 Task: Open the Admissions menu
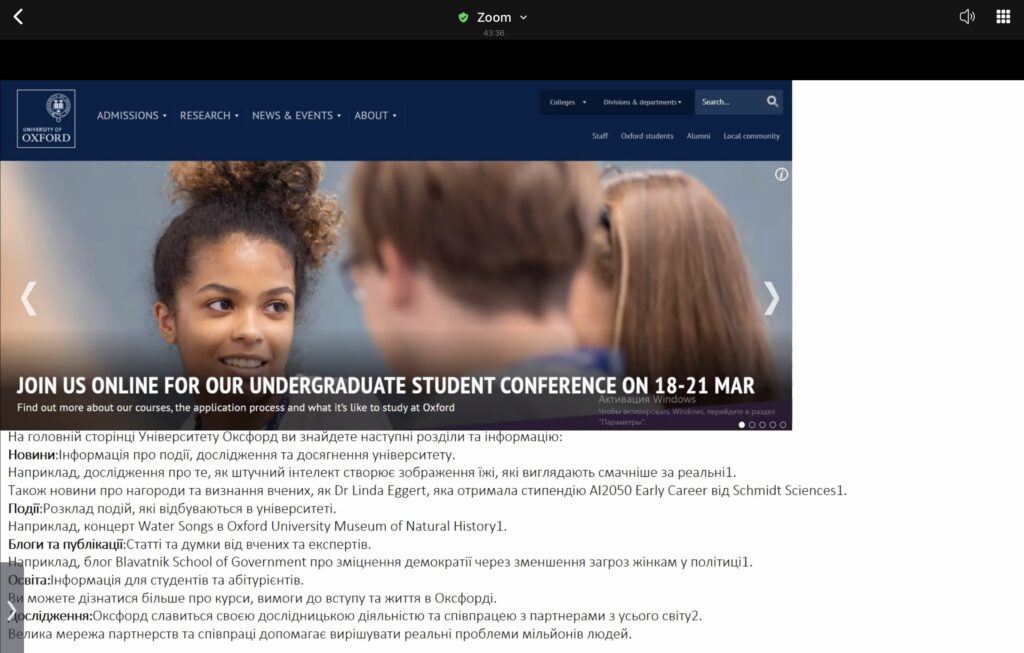131,116
